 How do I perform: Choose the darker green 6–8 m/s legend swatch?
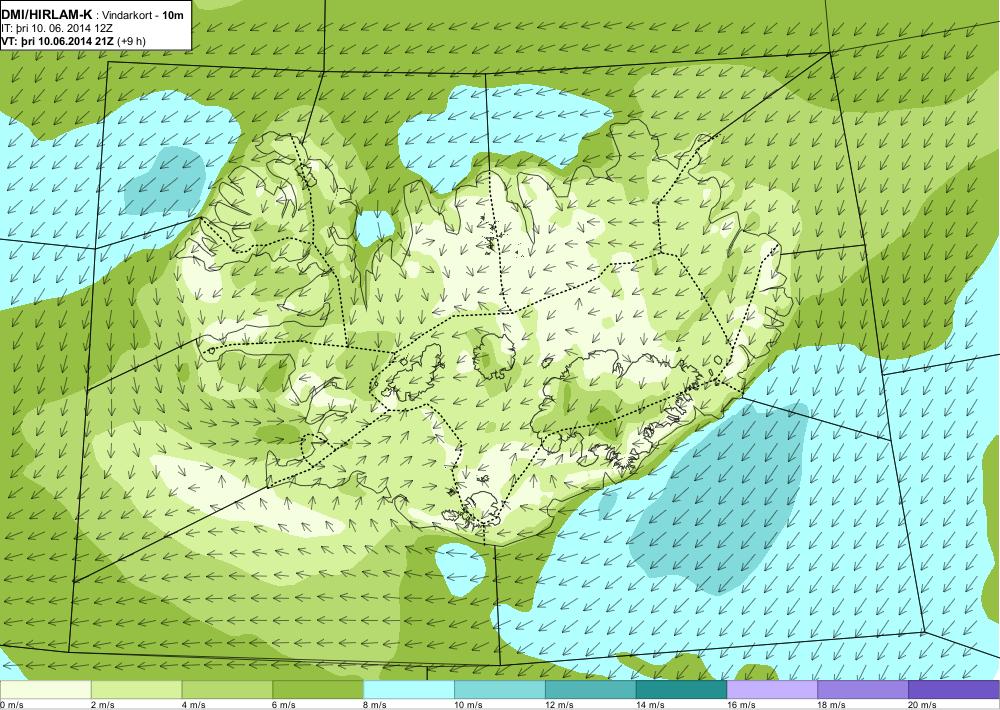point(318,690)
